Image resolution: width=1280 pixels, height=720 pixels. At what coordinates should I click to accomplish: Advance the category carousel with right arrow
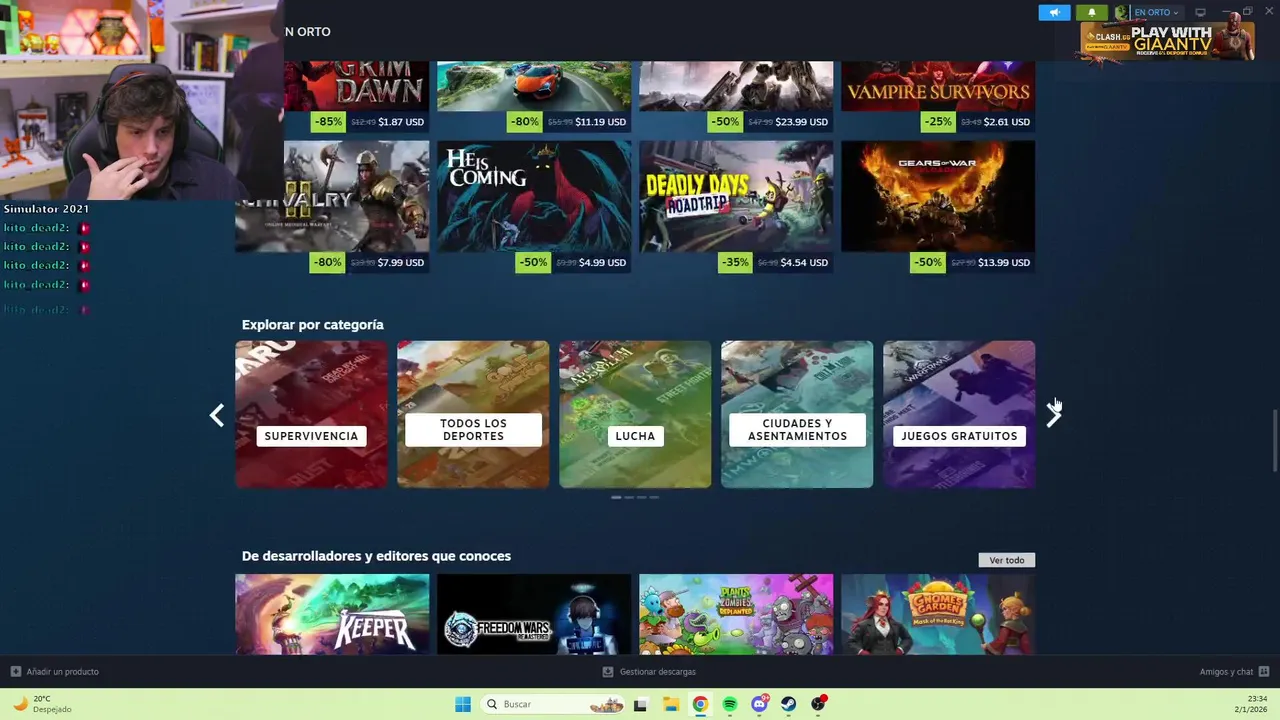pyautogui.click(x=1053, y=415)
